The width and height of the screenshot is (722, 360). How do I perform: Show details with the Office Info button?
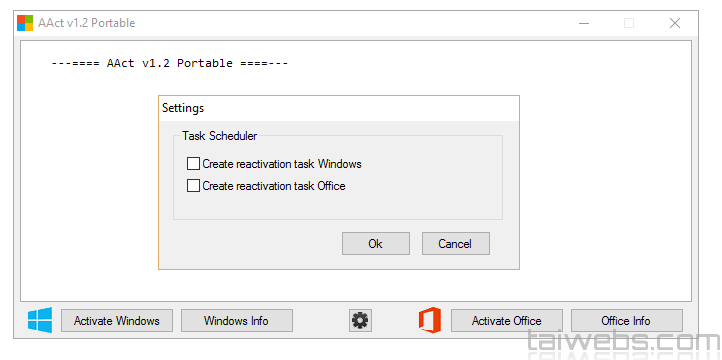tap(627, 320)
